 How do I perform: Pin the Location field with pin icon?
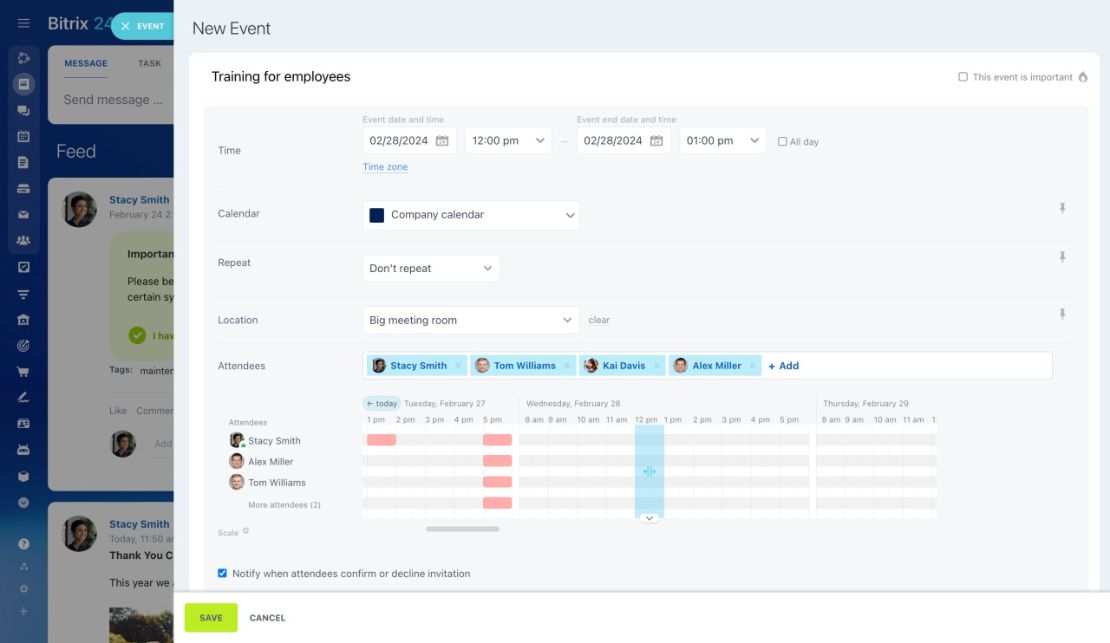[x=1062, y=314]
